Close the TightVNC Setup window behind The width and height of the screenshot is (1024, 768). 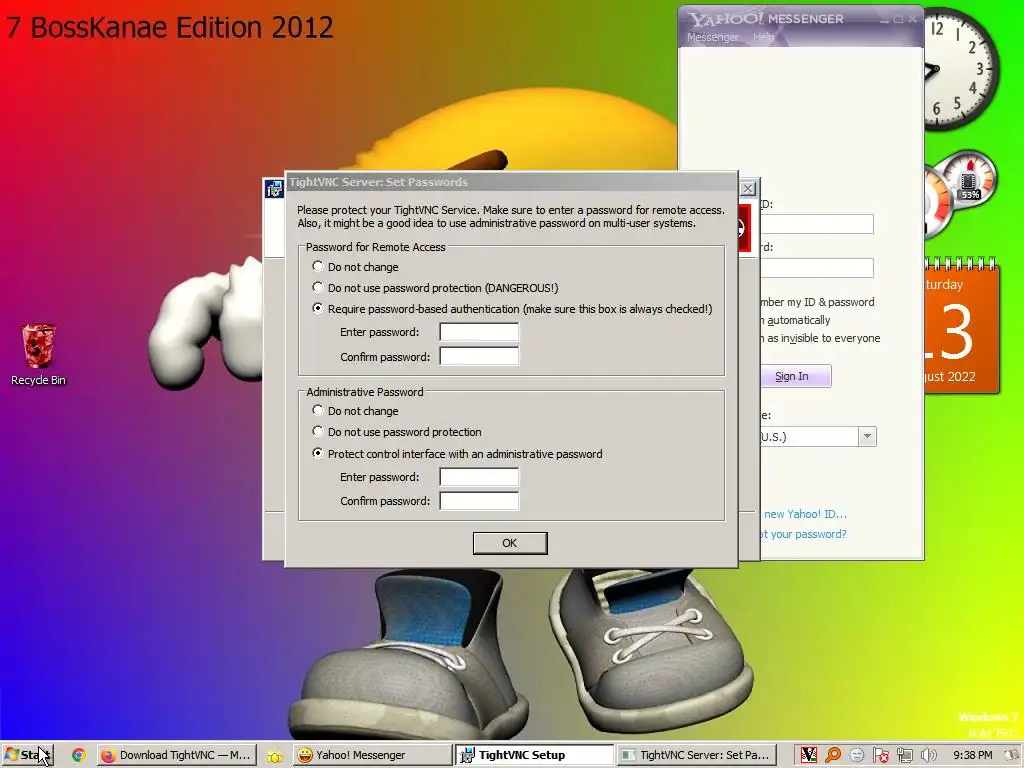coord(748,189)
